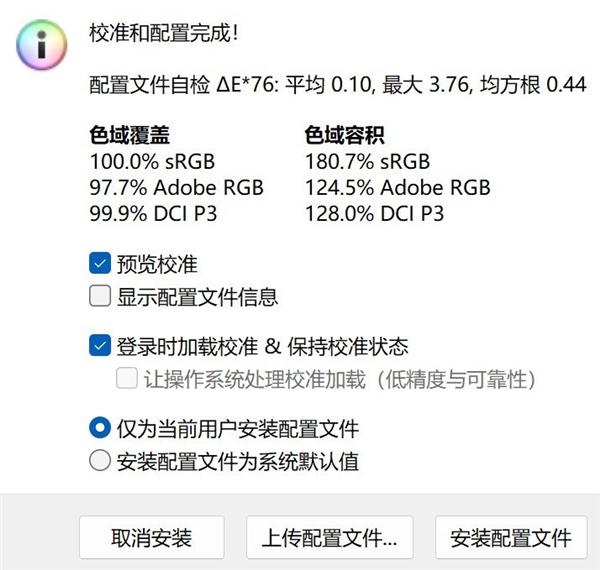This screenshot has width=600, height=570.
Task: Choose 安装配置文件为系统默认值 radio option
Action: pyautogui.click(x=100, y=461)
